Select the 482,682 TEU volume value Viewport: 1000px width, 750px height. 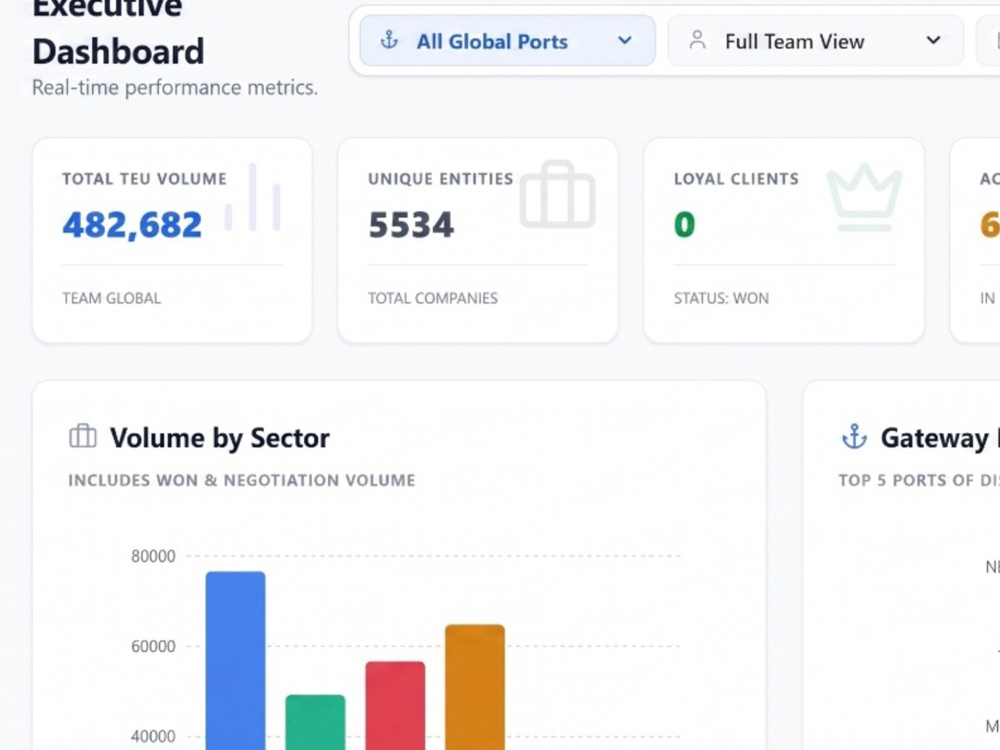132,224
